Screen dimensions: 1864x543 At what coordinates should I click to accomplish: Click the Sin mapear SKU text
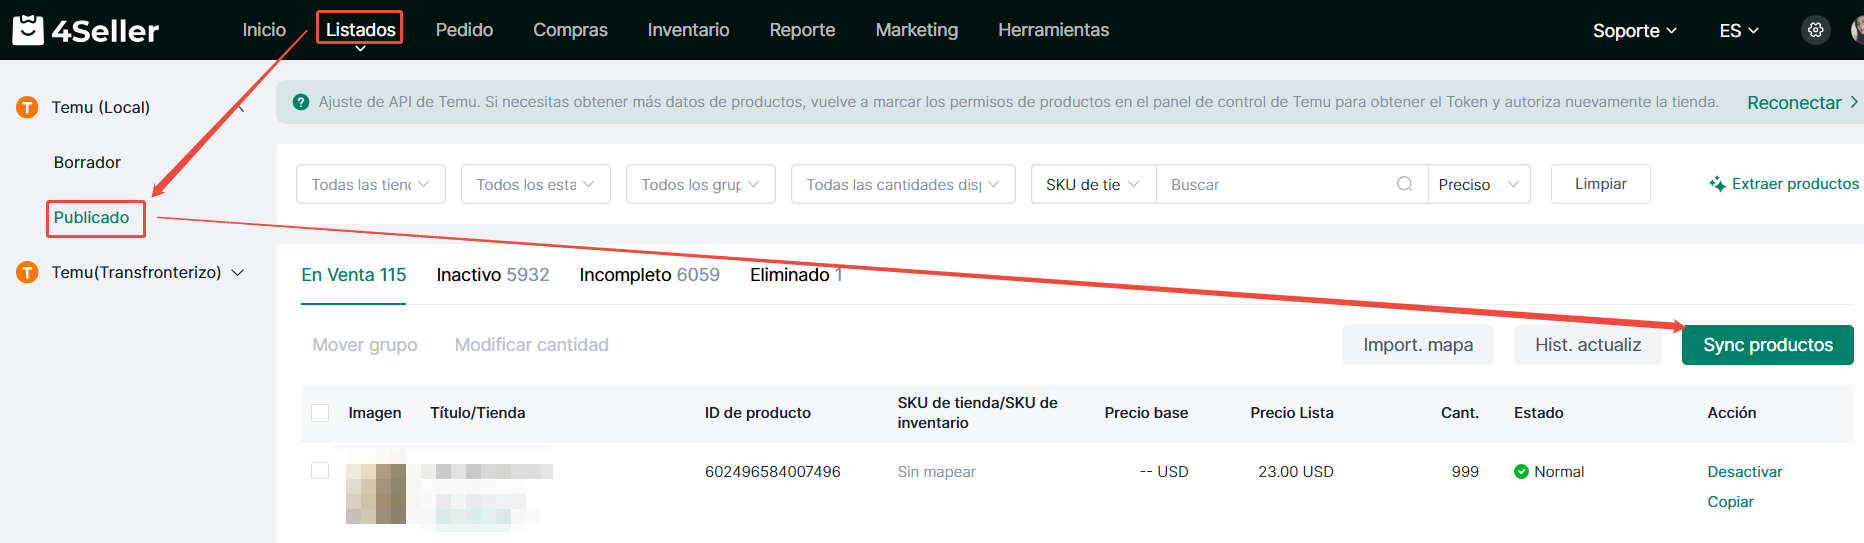pos(936,472)
